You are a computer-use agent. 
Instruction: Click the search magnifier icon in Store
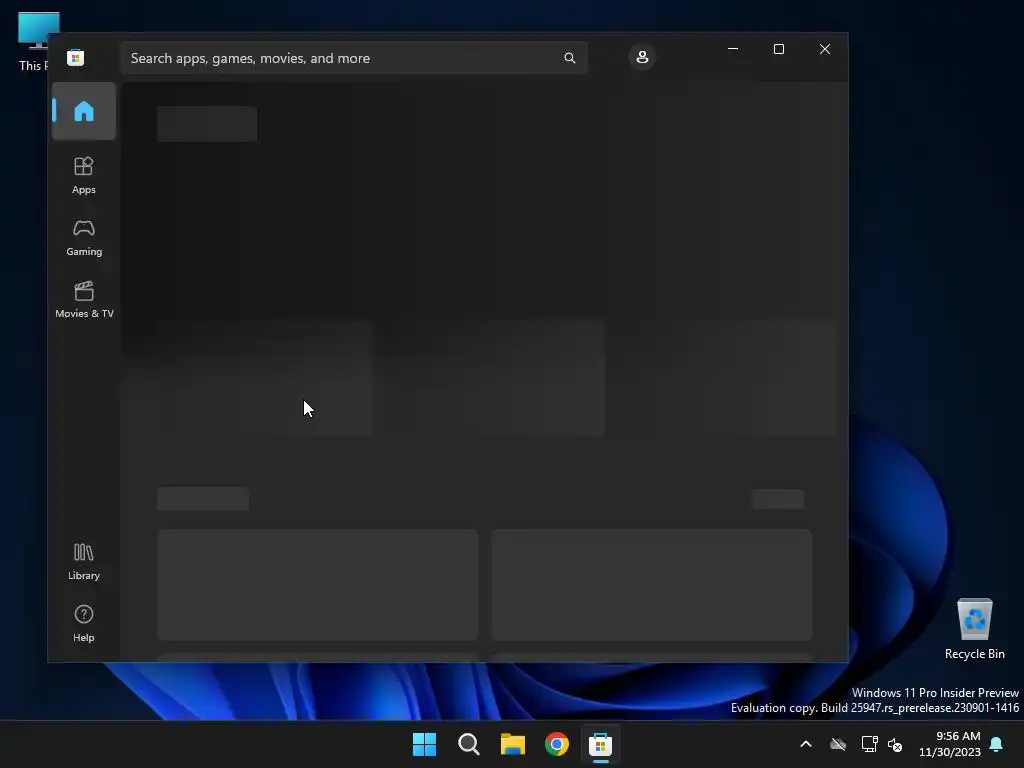tap(569, 58)
